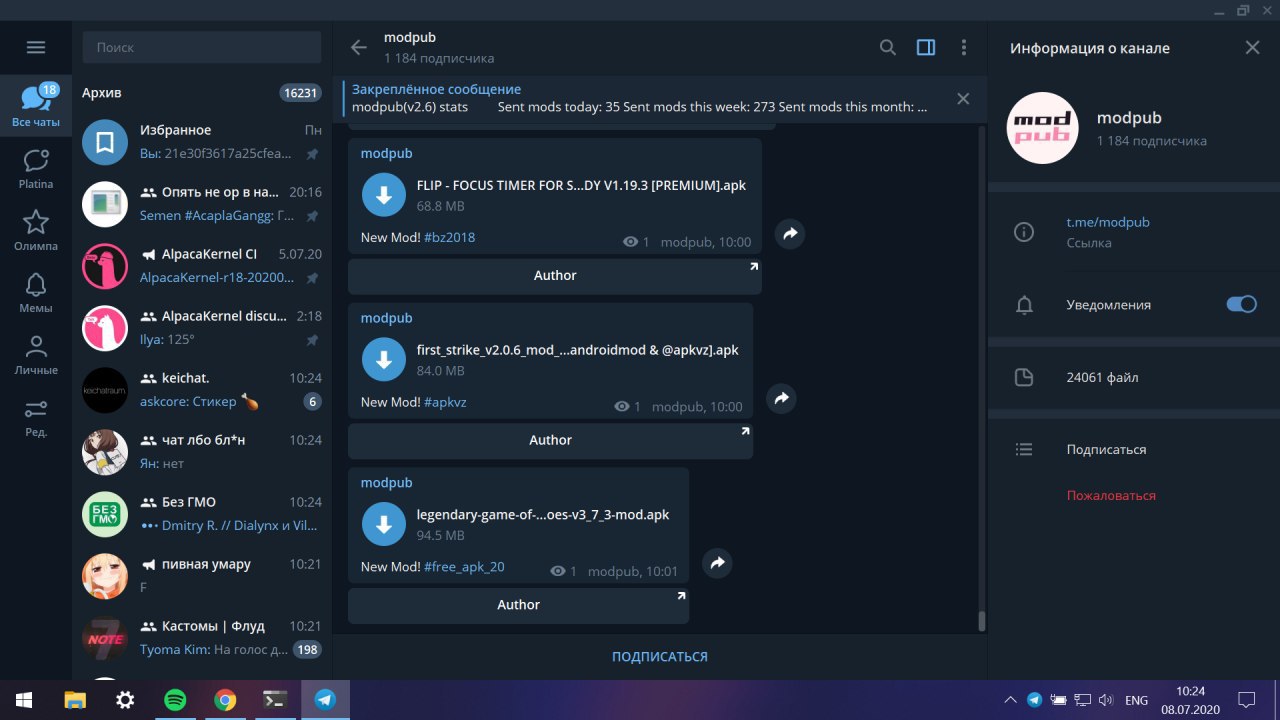This screenshot has width=1280, height=720.
Task: Click the modpub header channel title
Action: [410, 38]
